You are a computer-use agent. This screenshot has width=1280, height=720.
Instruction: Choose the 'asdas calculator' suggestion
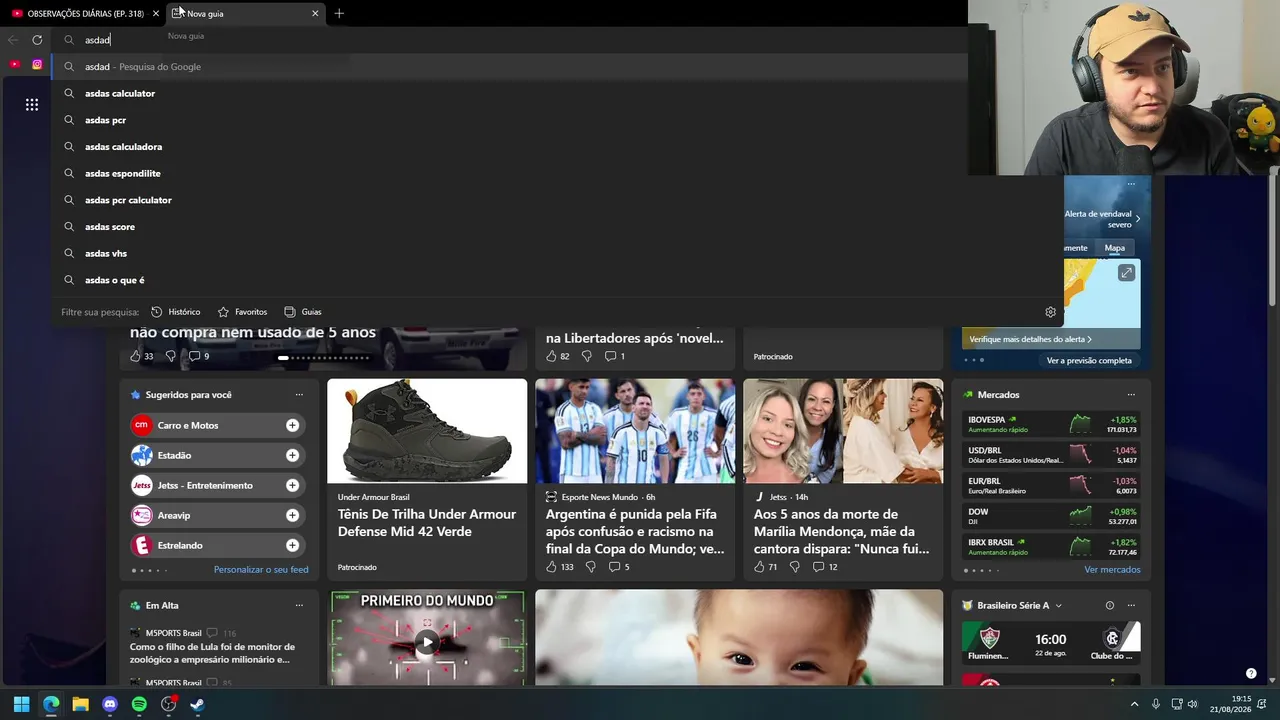click(557, 93)
